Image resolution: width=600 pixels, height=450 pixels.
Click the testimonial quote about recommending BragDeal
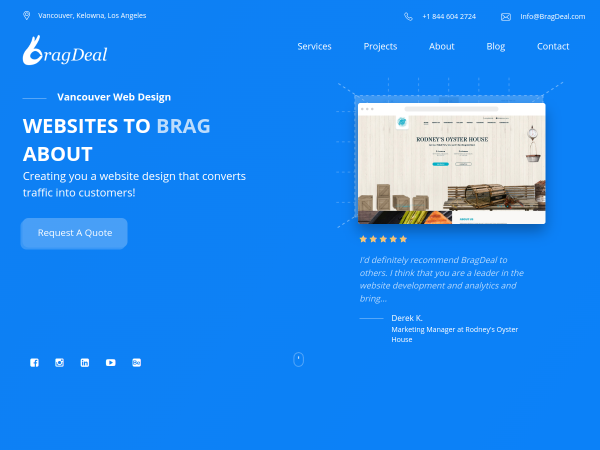pos(442,279)
